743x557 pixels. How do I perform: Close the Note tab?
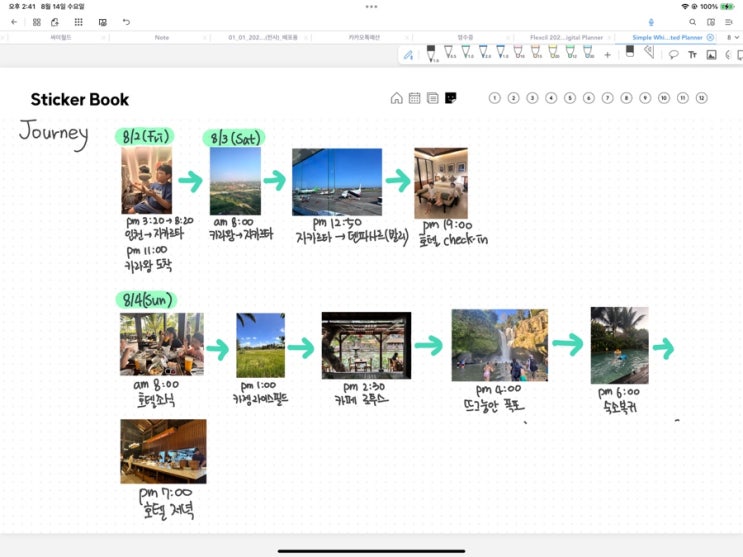(205, 37)
